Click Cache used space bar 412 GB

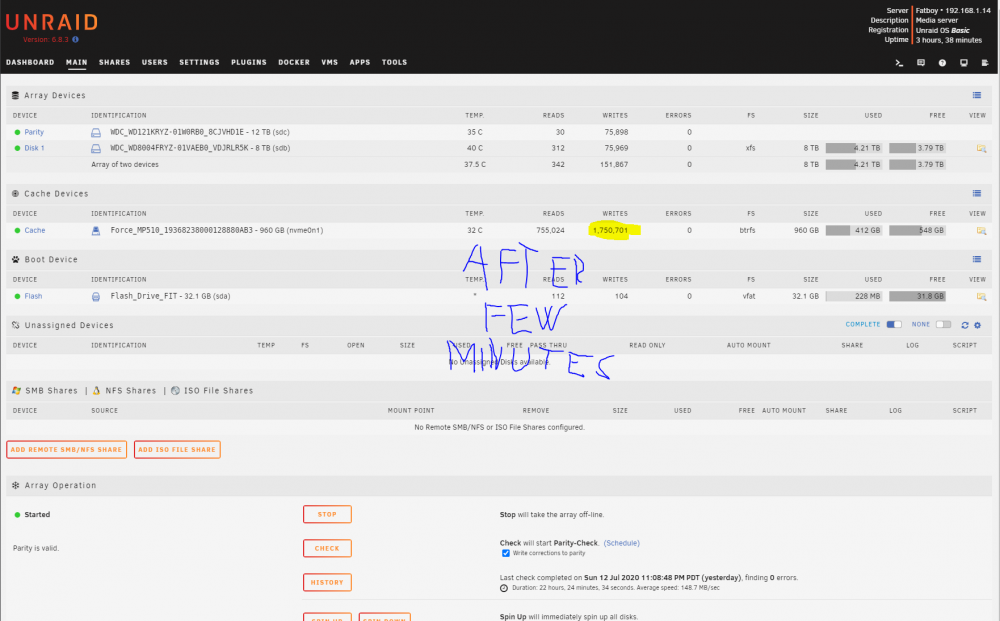click(854, 230)
